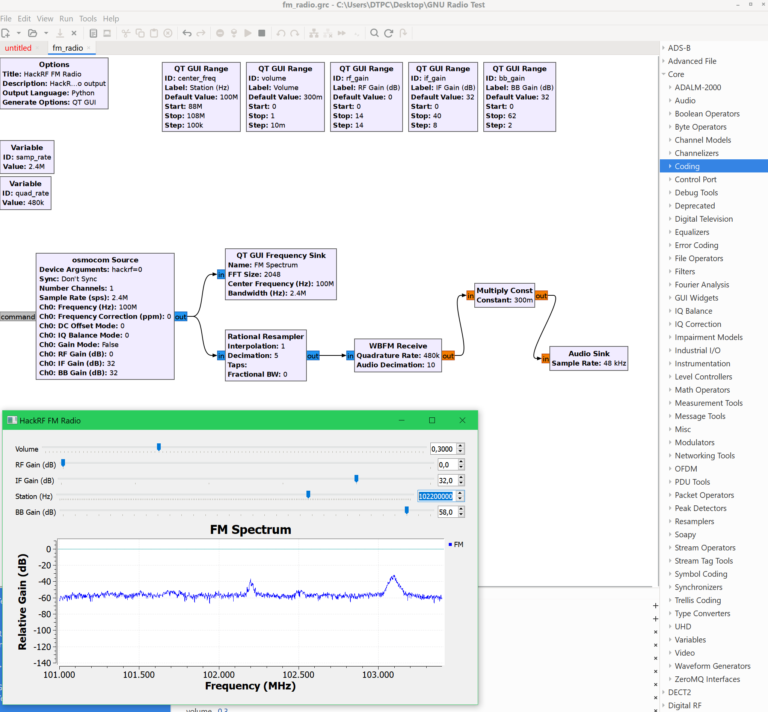Viewport: 768px width, 712px height.
Task: Expand the Resamplers block category
Action: pos(670,522)
